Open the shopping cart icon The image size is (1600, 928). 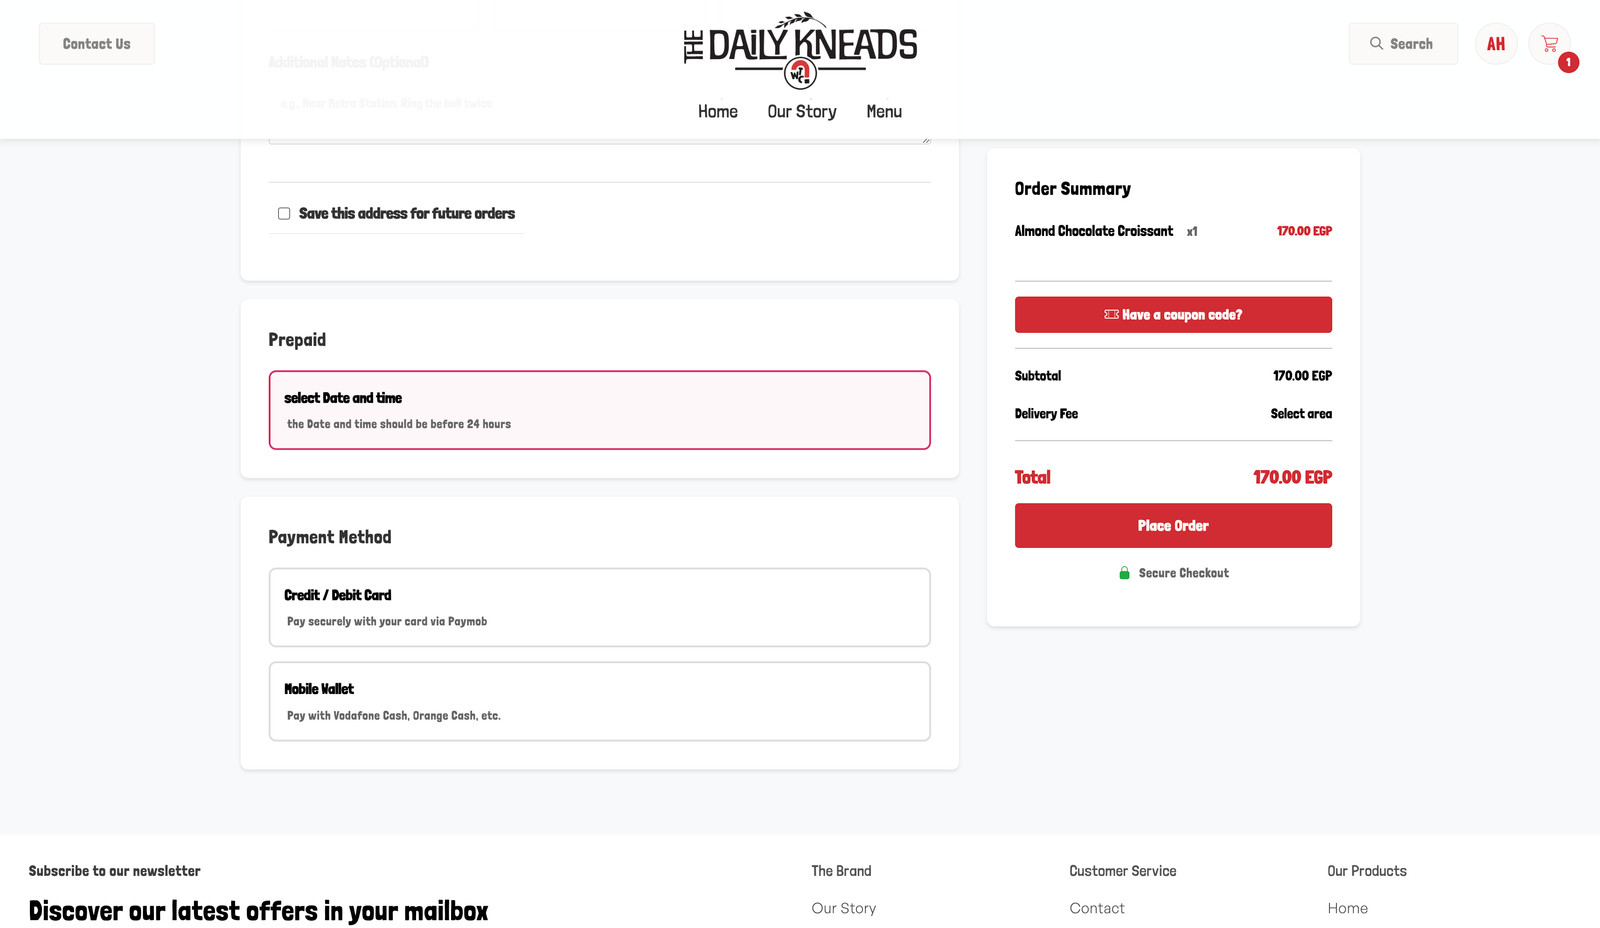(x=1549, y=44)
